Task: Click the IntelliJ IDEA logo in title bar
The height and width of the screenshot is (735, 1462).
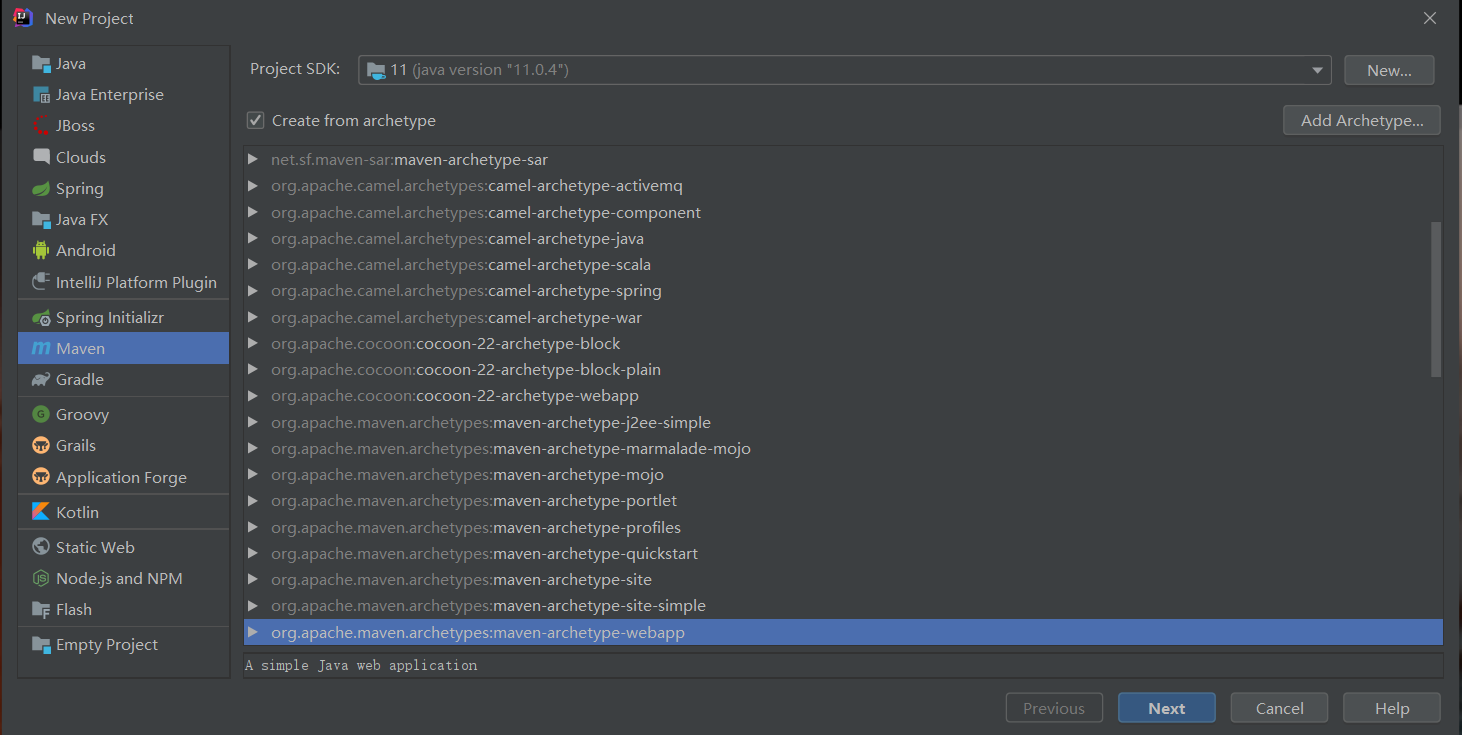Action: [x=24, y=18]
